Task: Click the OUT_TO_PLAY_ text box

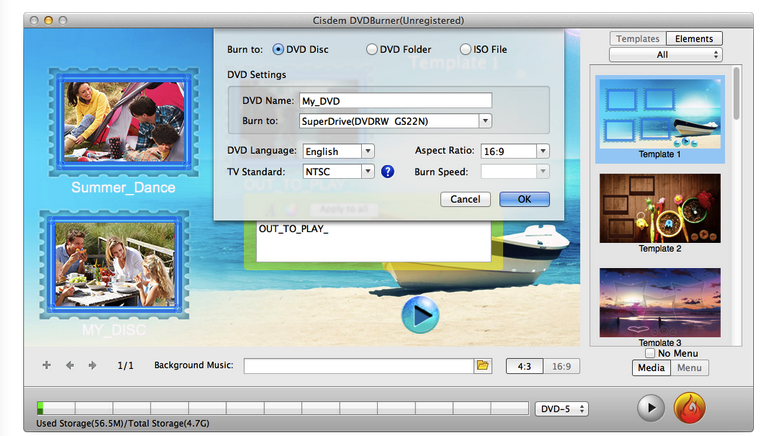Action: coord(374,242)
